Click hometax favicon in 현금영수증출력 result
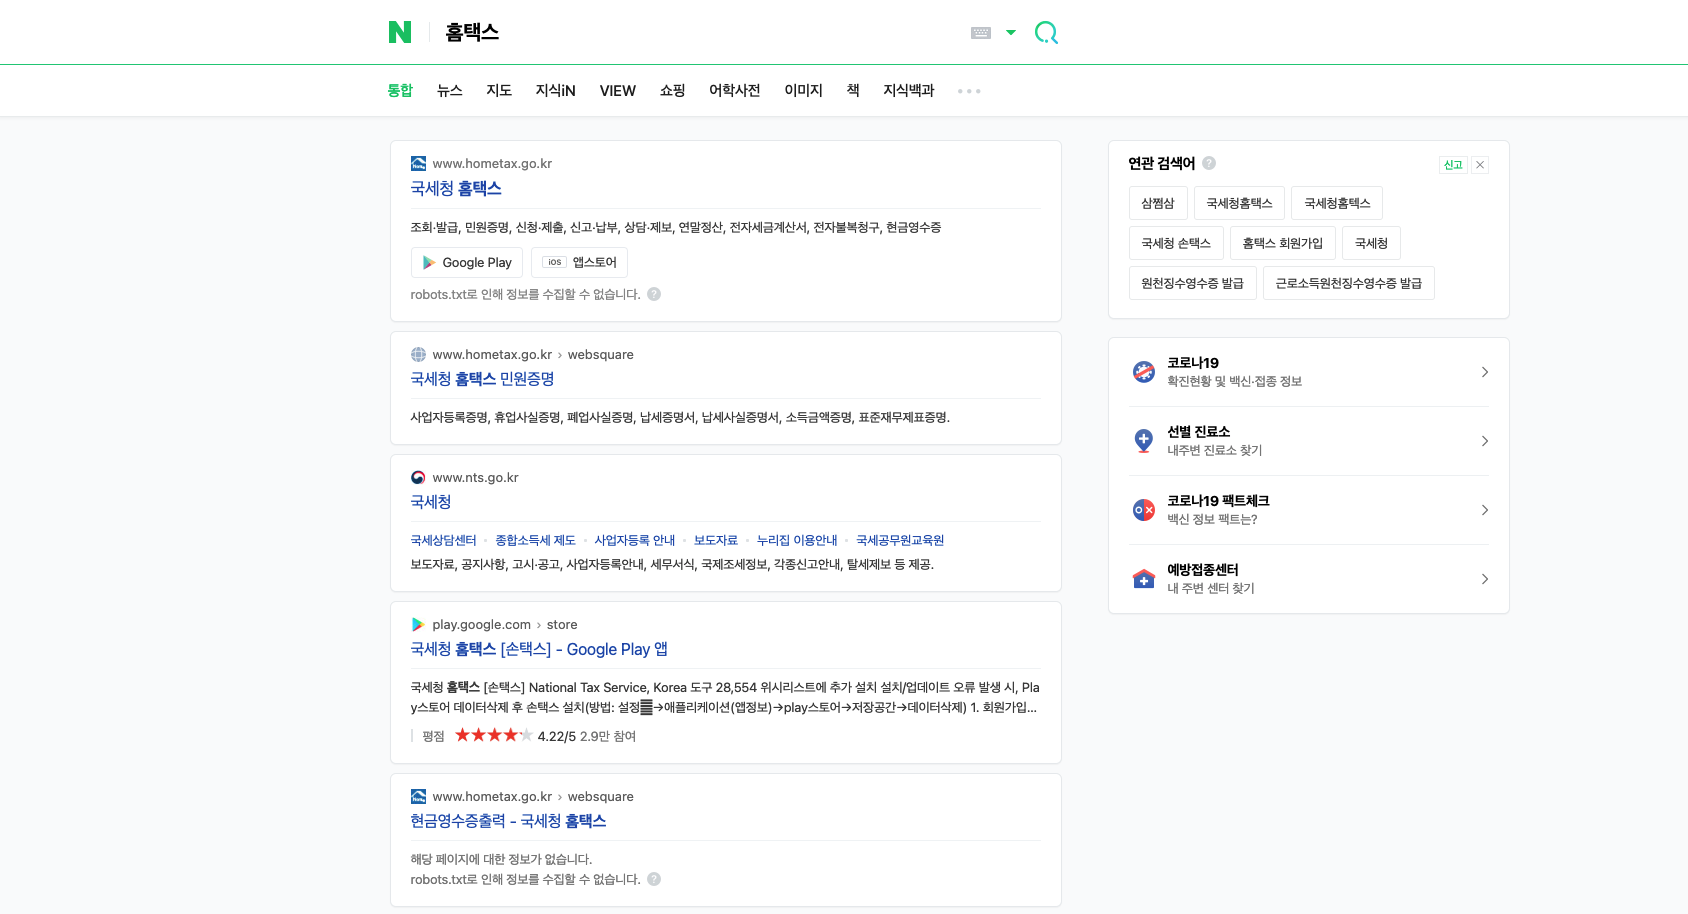 pos(418,796)
